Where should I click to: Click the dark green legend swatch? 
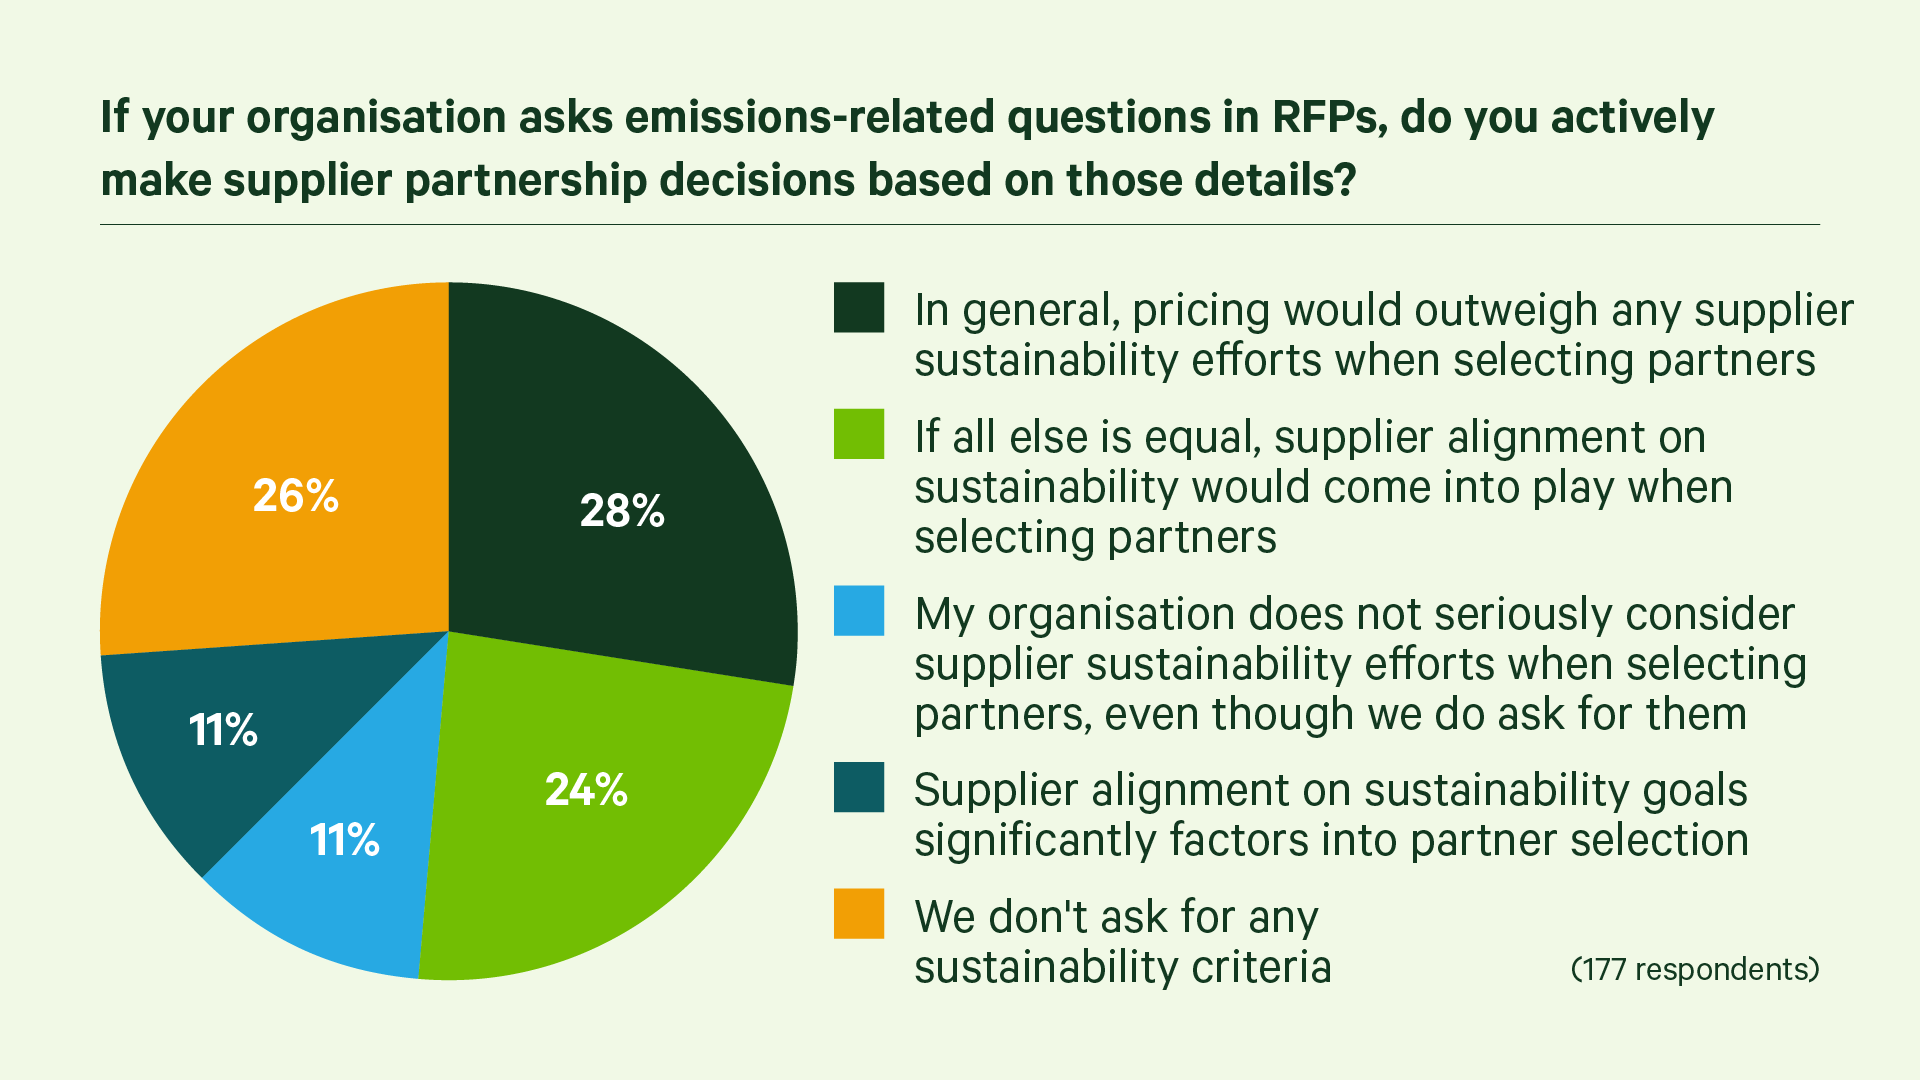859,307
